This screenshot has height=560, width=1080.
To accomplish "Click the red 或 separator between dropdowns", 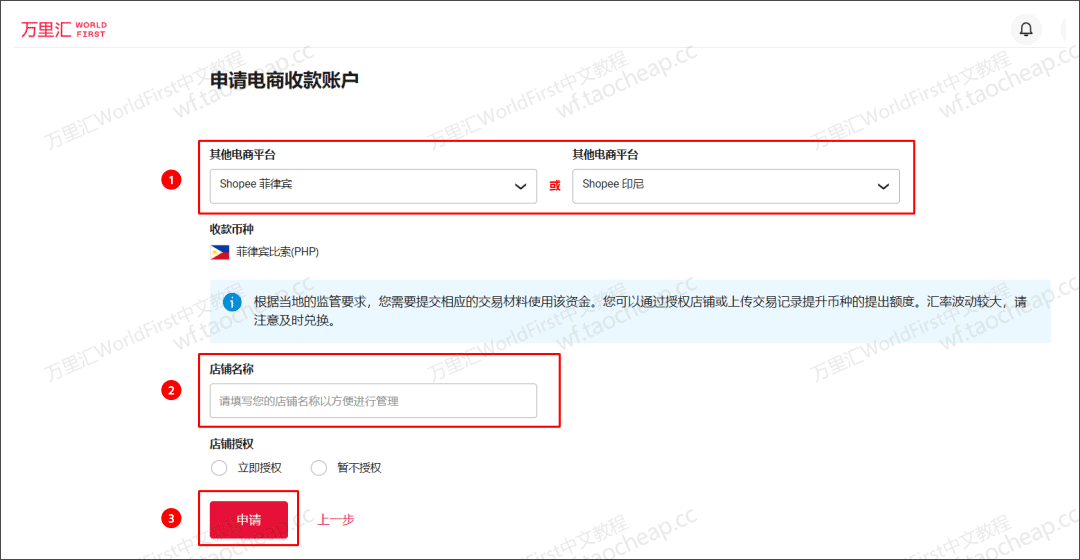I will tap(554, 186).
